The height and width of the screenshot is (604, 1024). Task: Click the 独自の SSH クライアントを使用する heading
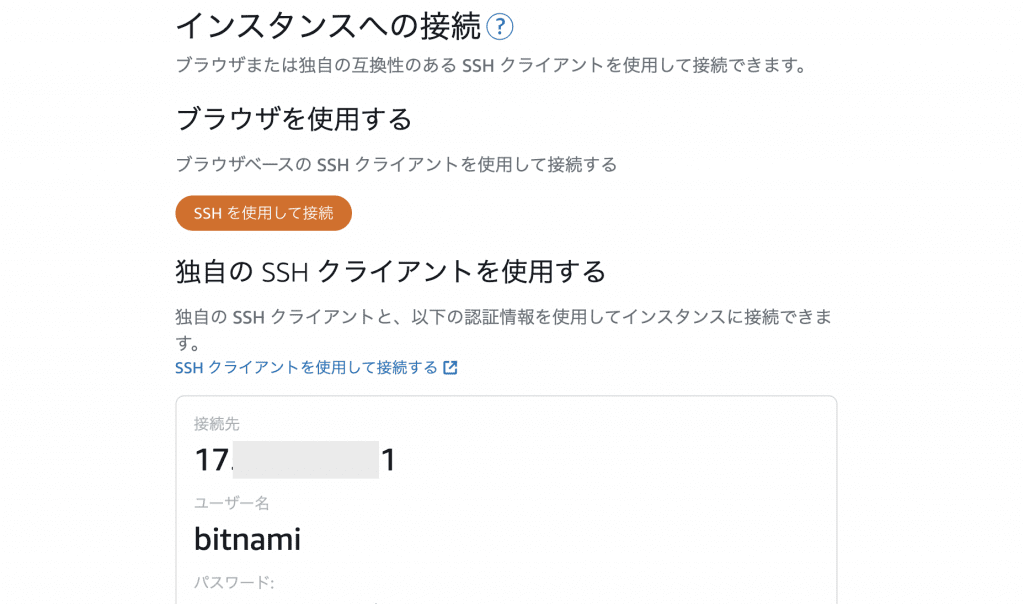pyautogui.click(x=391, y=271)
